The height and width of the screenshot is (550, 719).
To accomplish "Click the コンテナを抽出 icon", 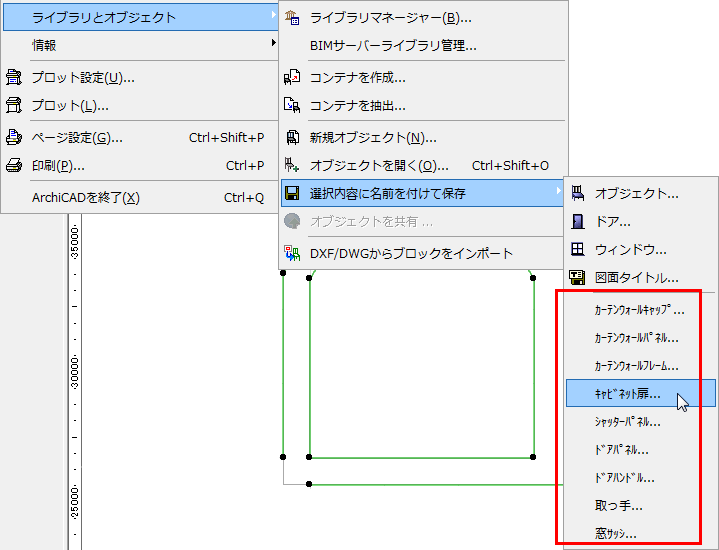I will (x=292, y=106).
